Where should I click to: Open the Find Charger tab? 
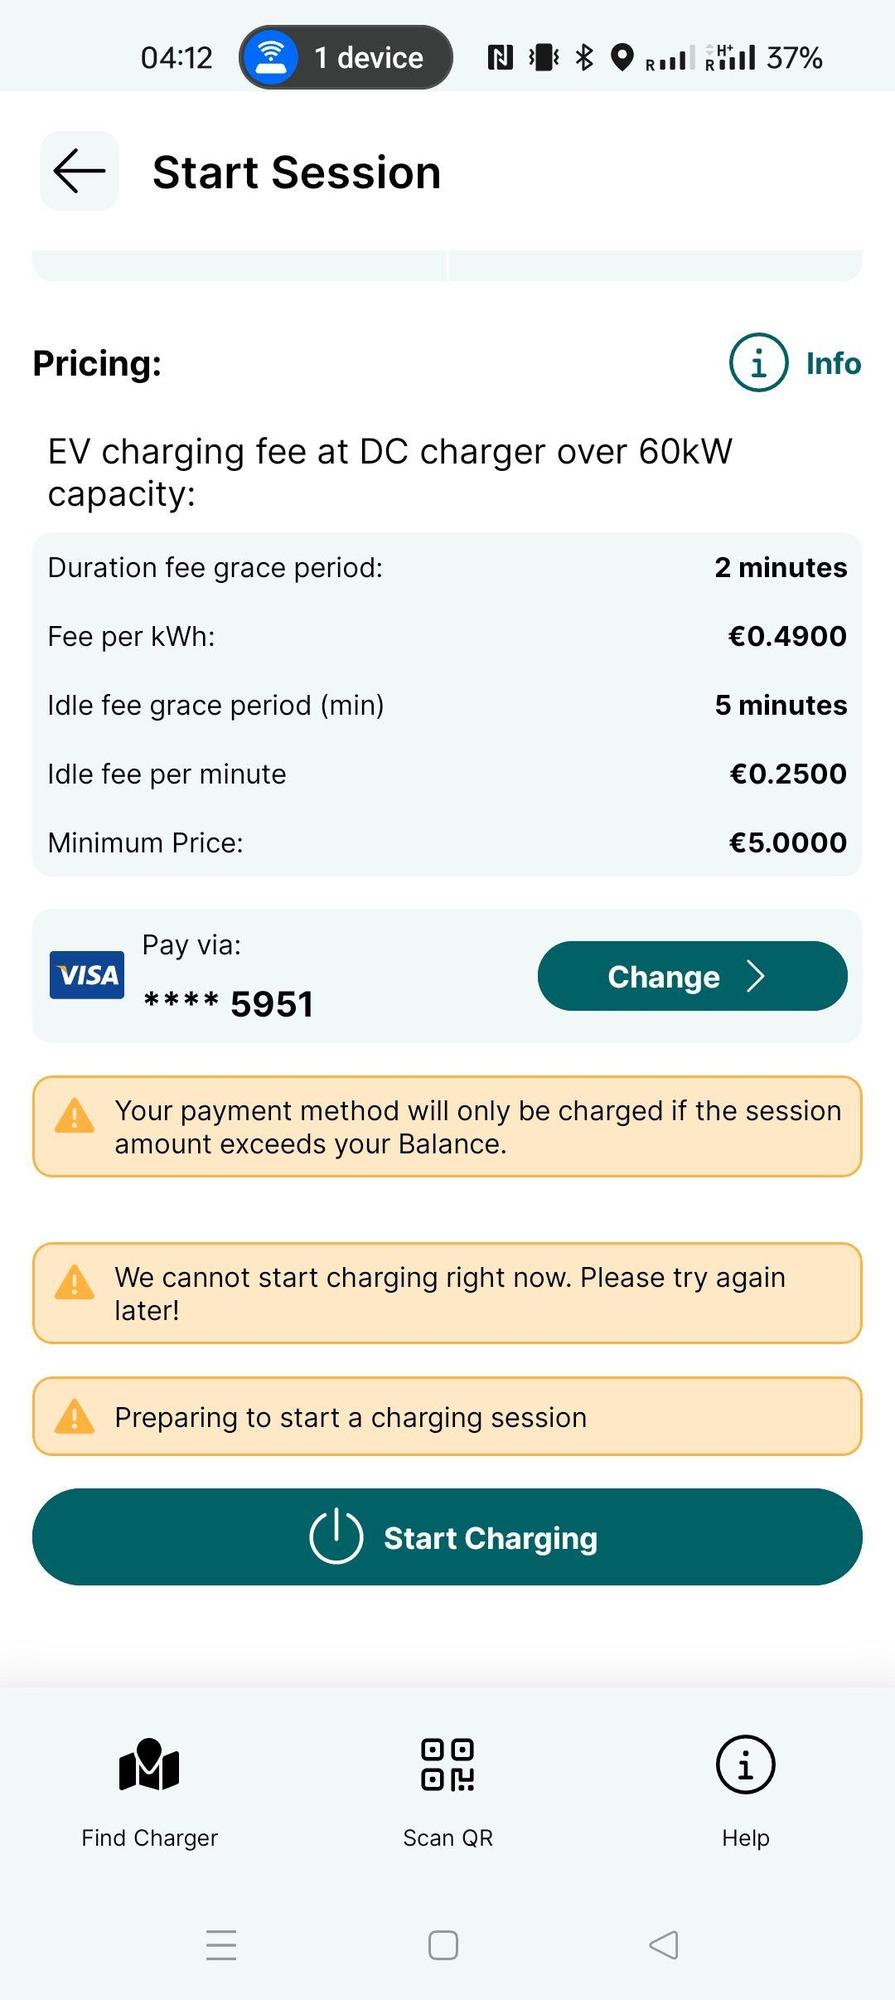click(x=149, y=1792)
